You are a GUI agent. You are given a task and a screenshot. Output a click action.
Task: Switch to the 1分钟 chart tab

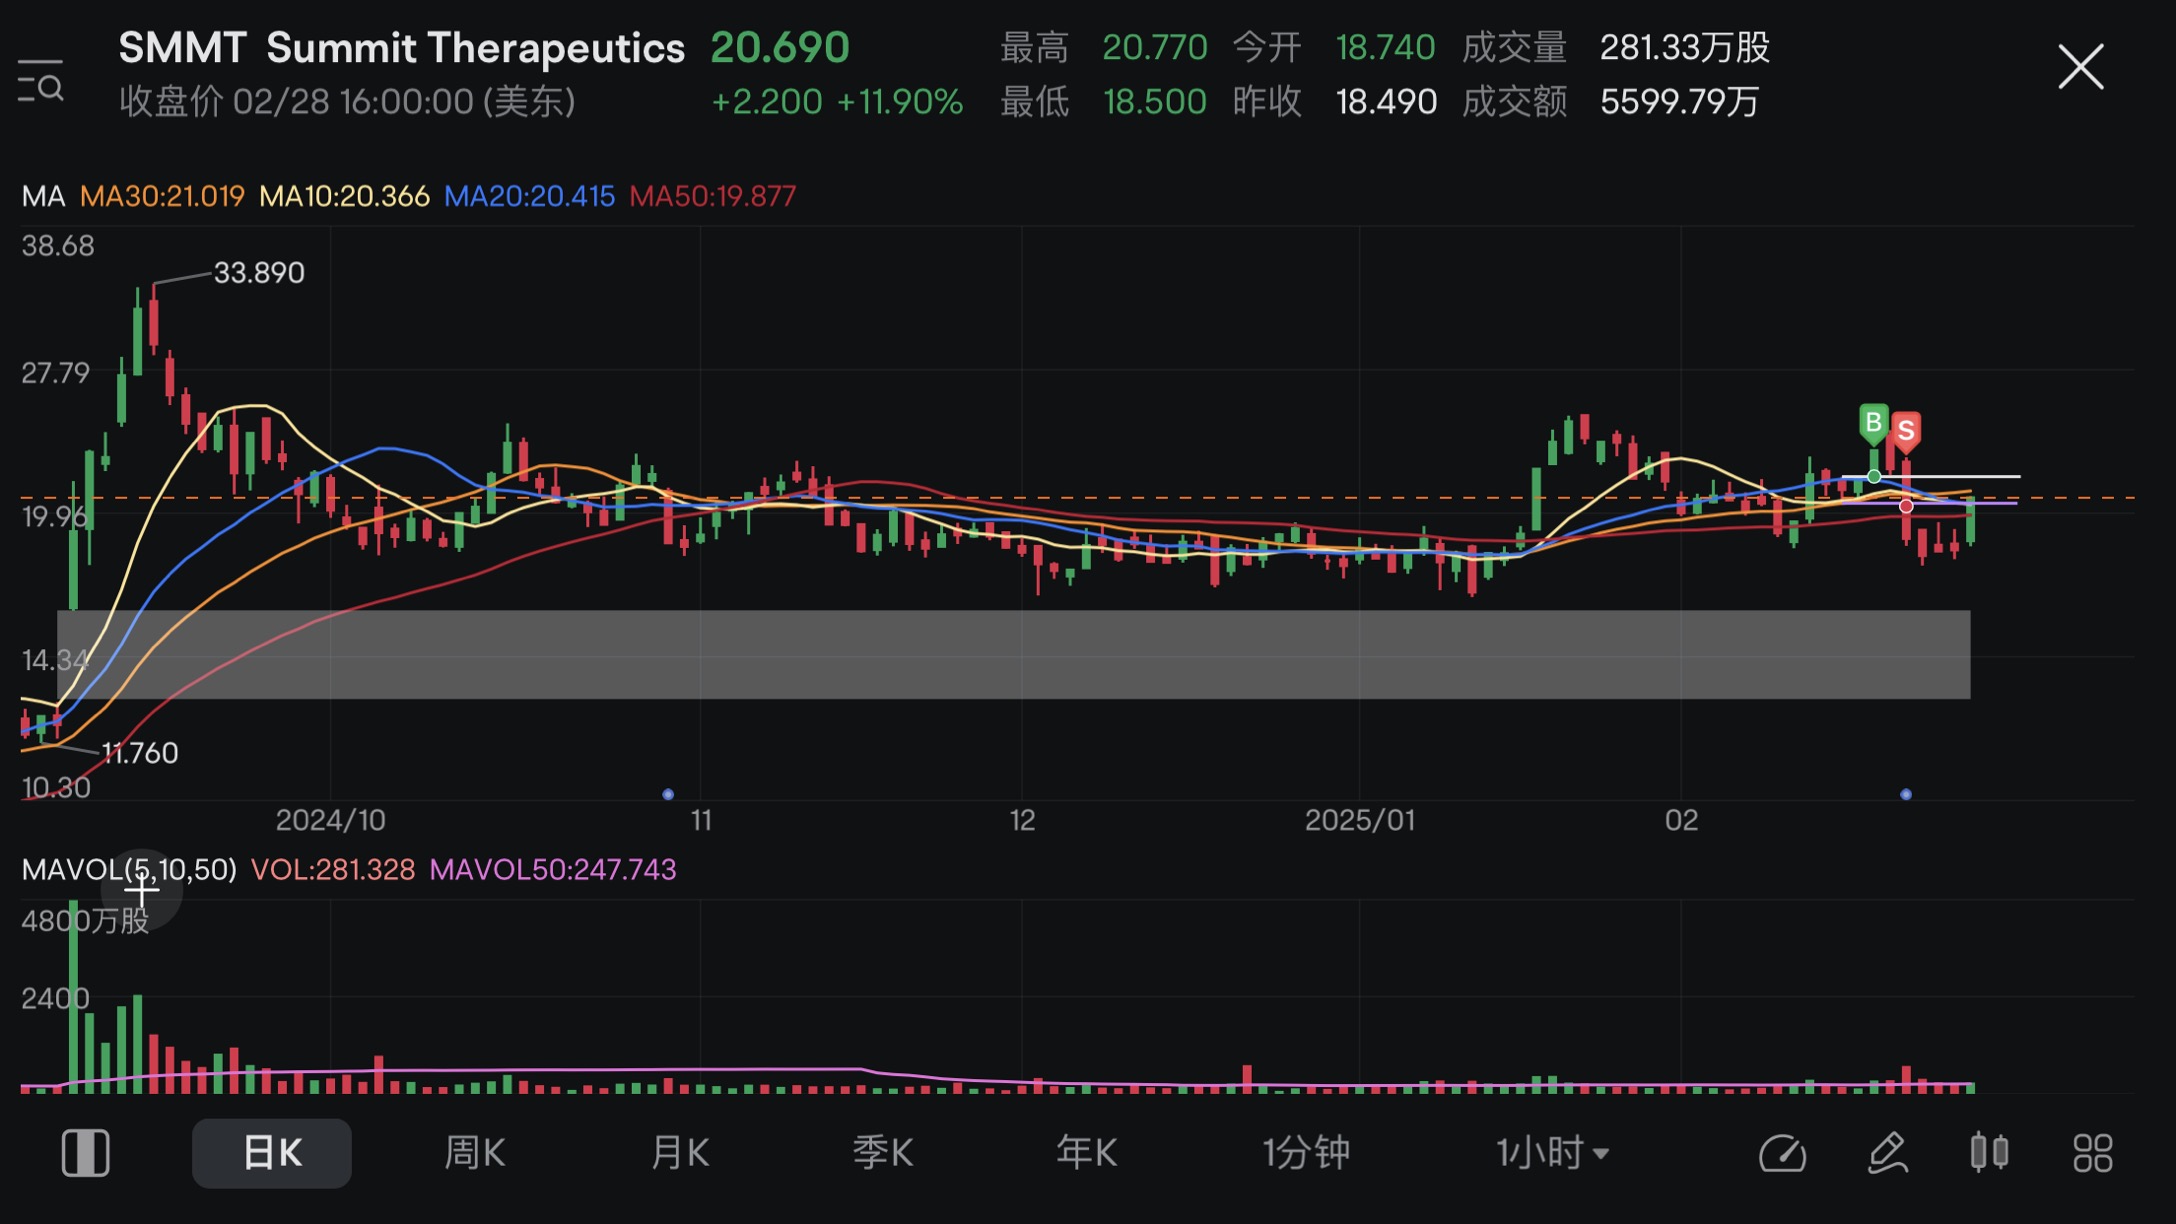(1306, 1153)
